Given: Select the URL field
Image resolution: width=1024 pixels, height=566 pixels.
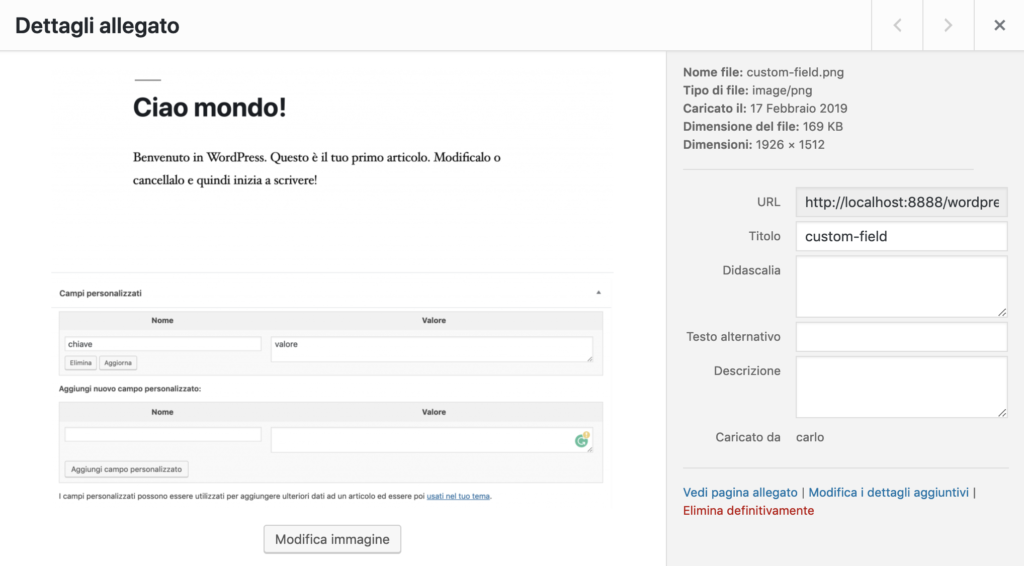Looking at the screenshot, I should 901,202.
